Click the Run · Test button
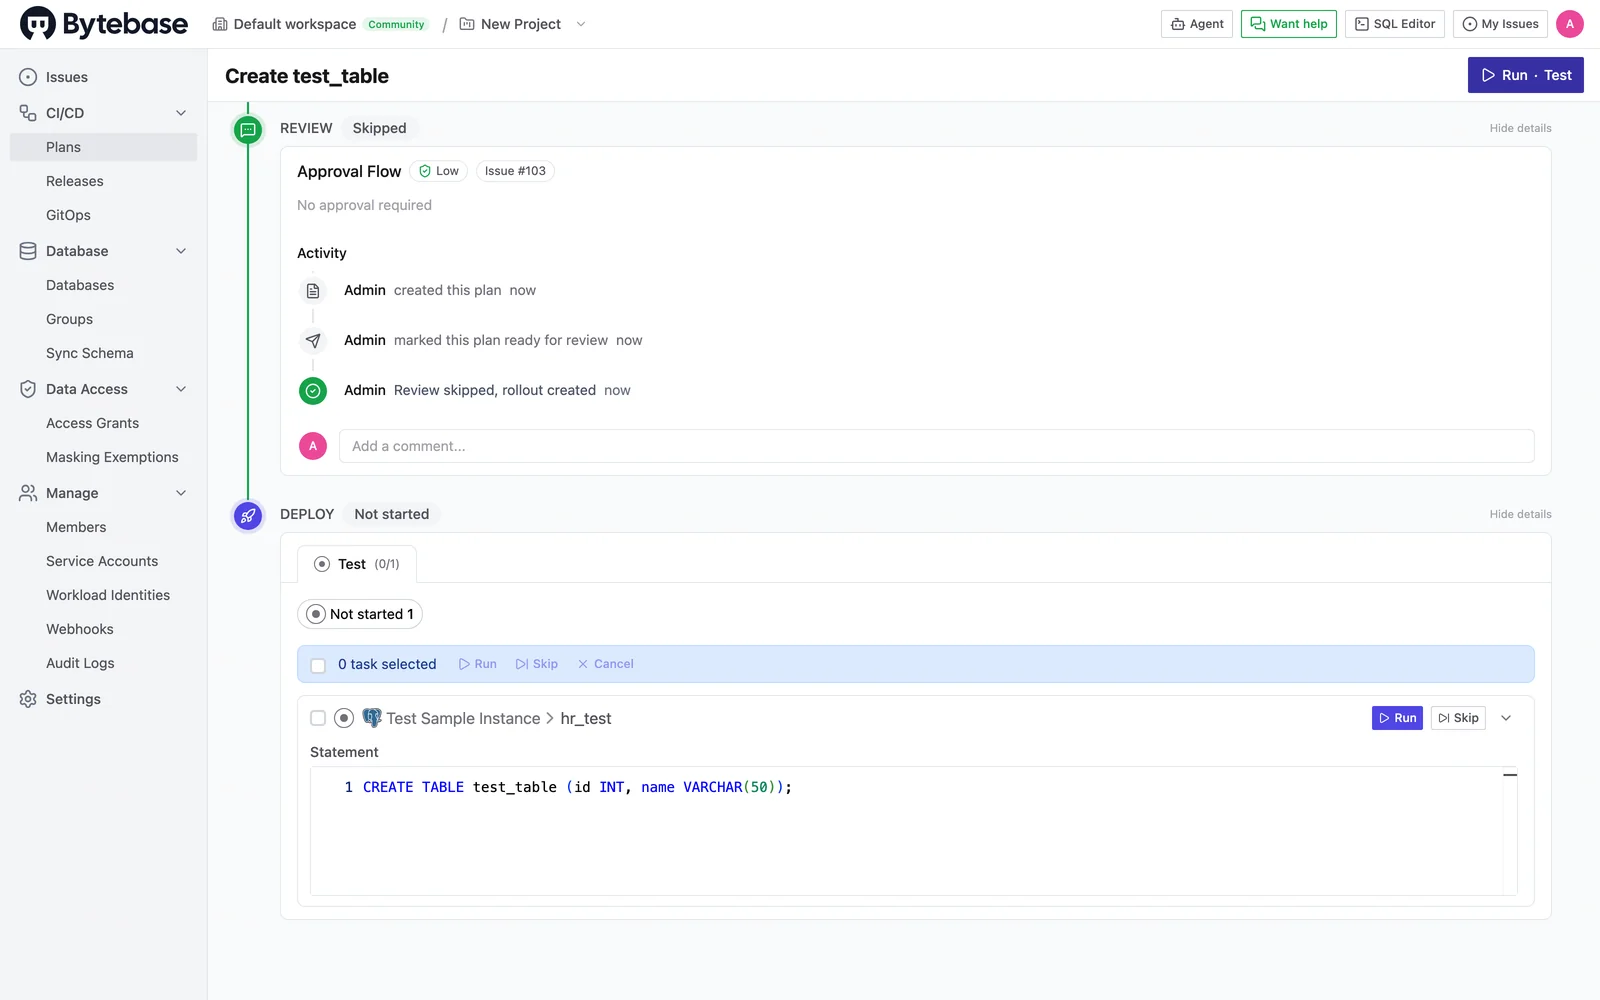Screen dimensions: 1600x1000 [x=1526, y=75]
